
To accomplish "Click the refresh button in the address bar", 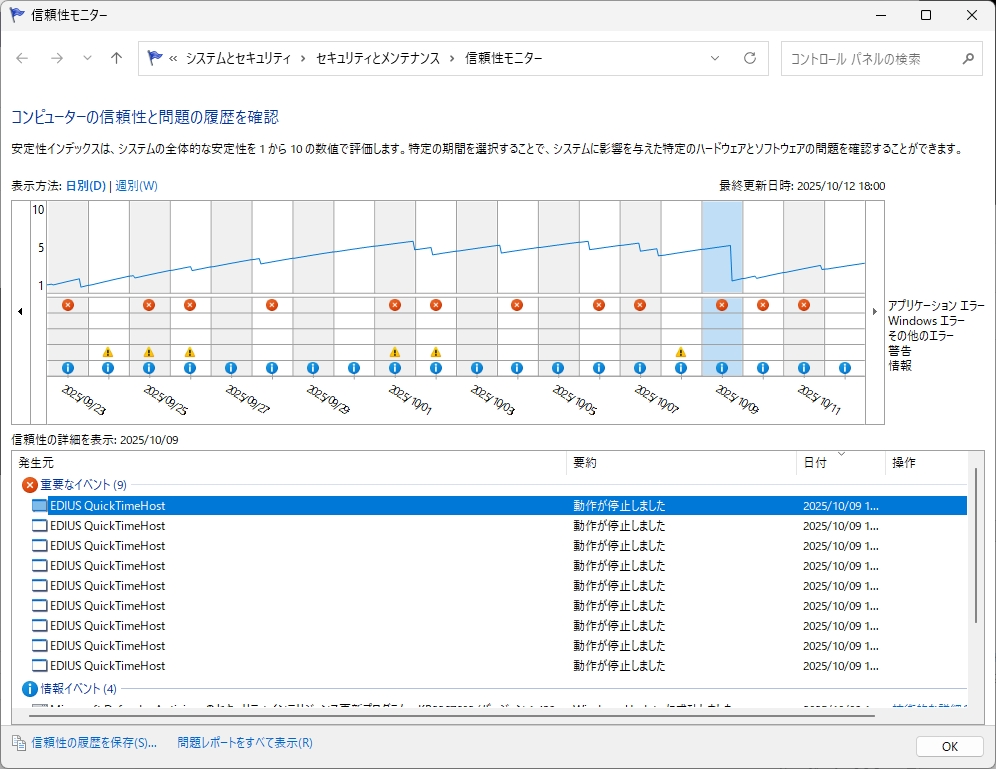I will point(750,59).
